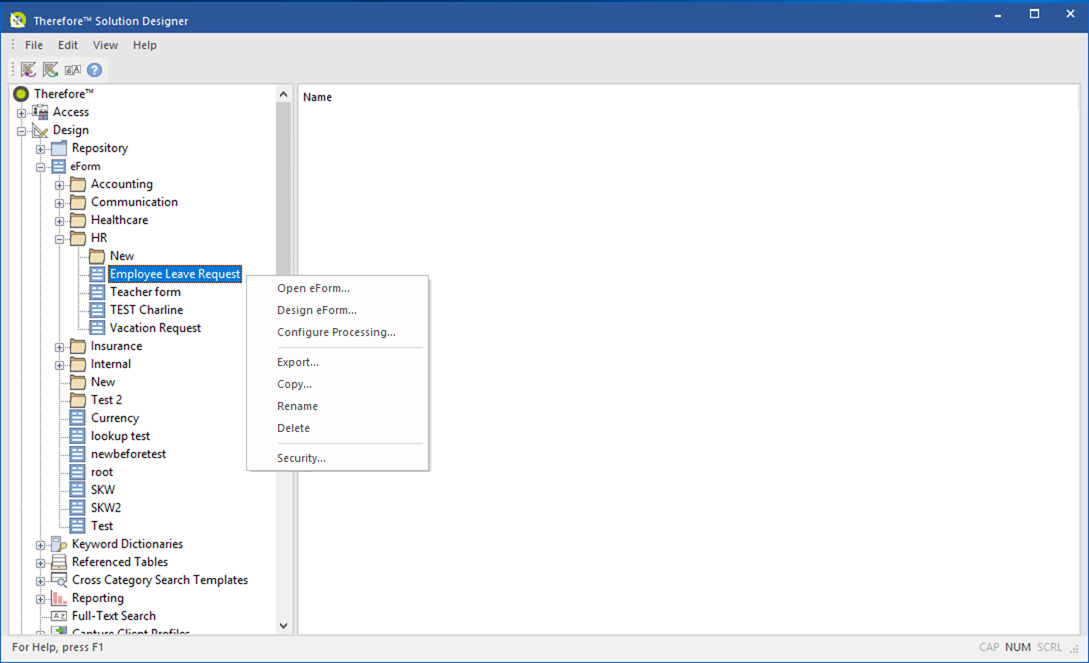
Task: Expand the Access tree node
Action: click(x=22, y=111)
